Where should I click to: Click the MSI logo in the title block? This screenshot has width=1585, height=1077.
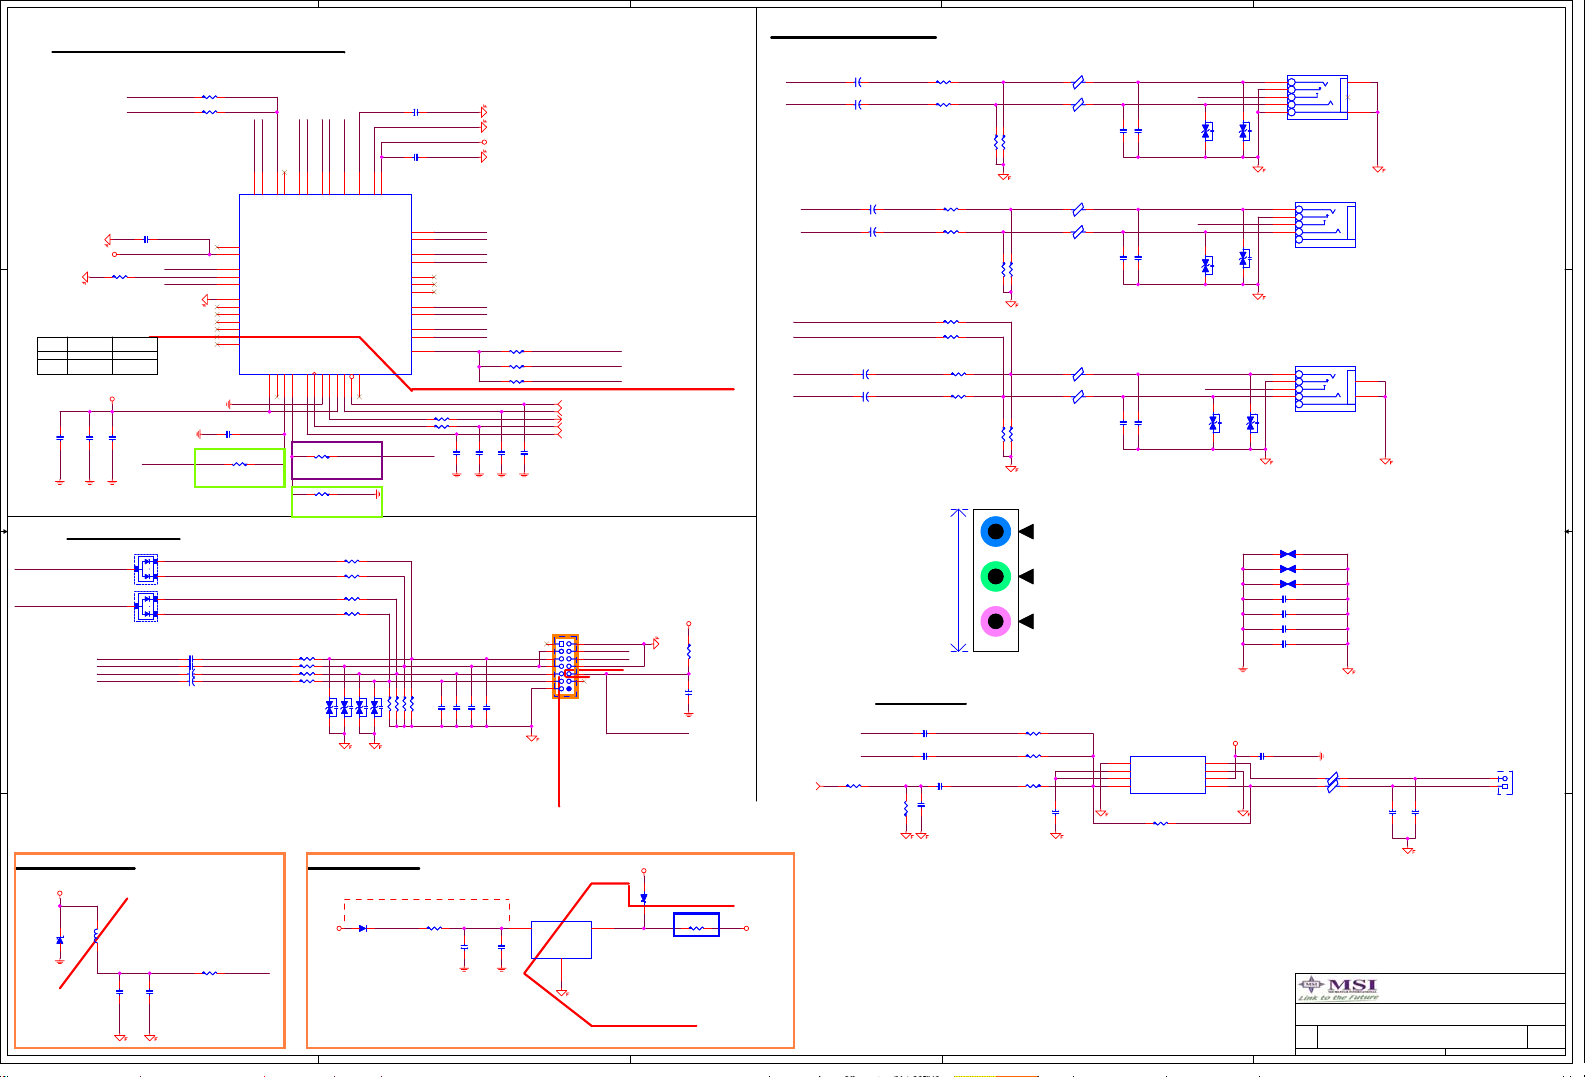click(x=1338, y=985)
